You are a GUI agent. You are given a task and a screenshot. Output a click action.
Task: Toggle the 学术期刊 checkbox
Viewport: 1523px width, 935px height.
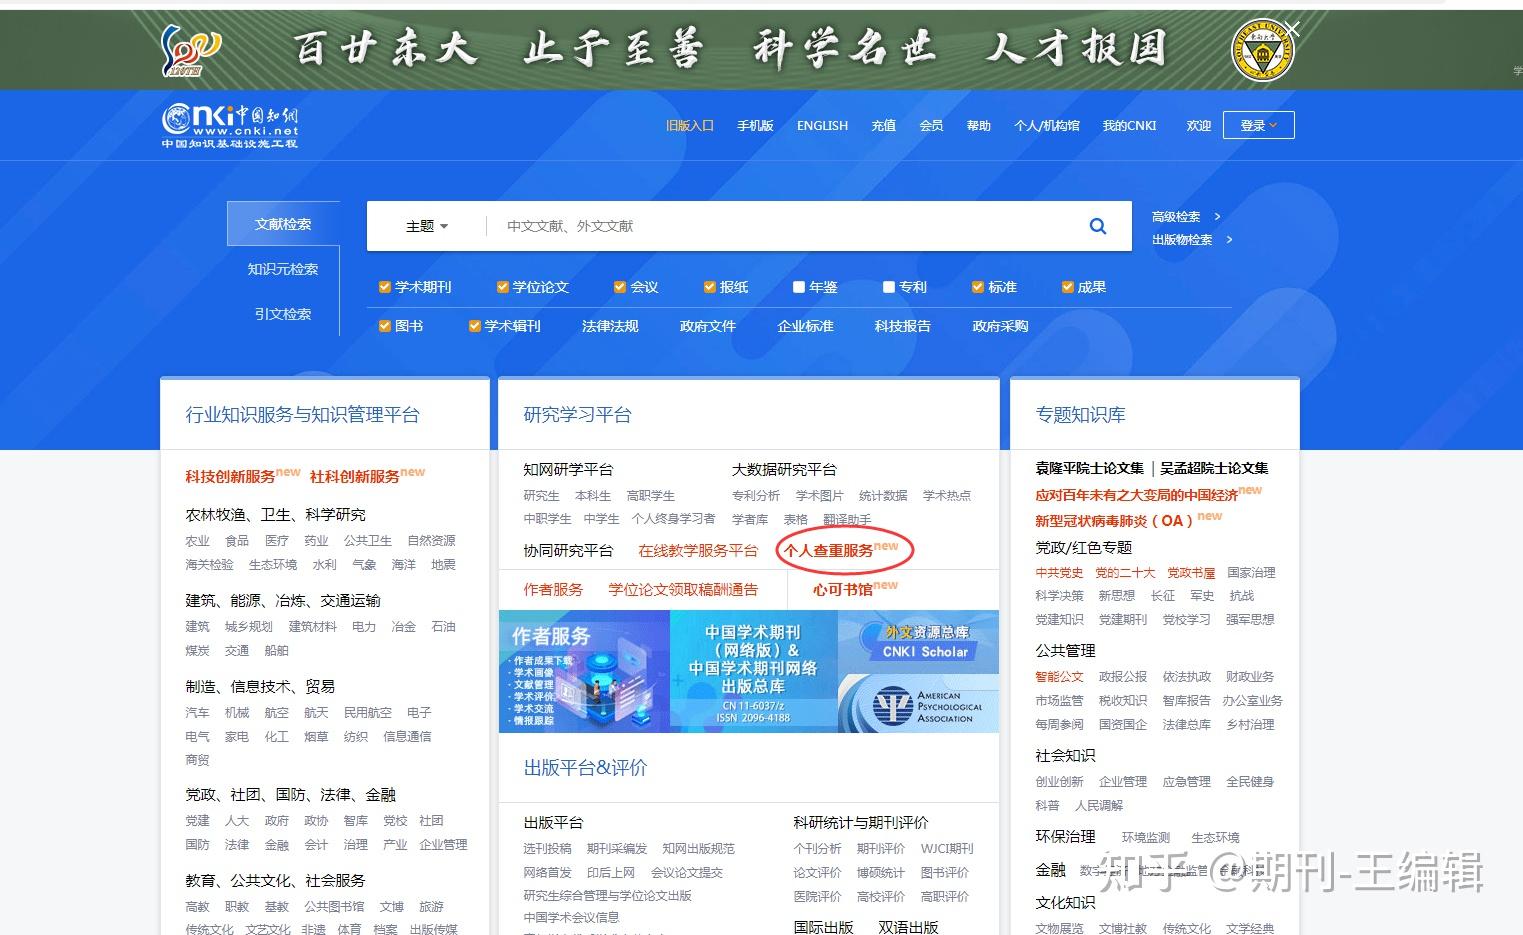[384, 287]
